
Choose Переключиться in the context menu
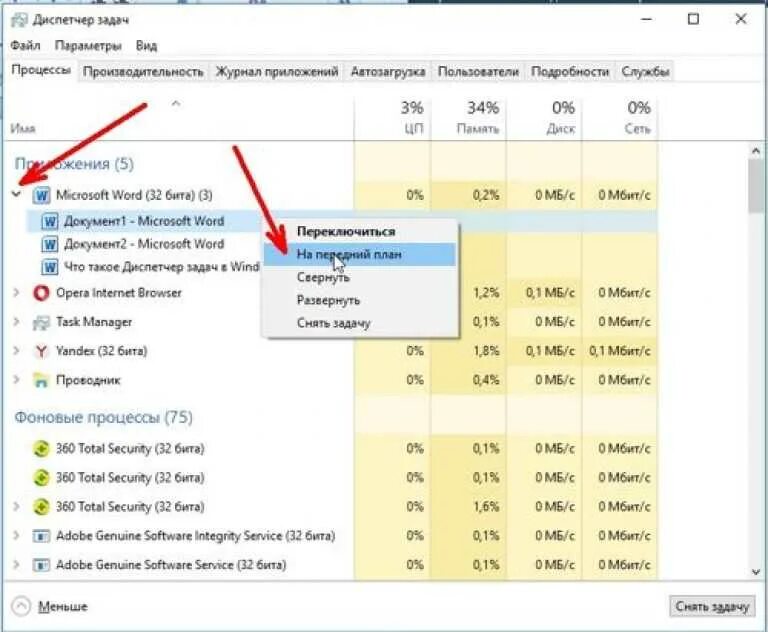click(x=360, y=231)
